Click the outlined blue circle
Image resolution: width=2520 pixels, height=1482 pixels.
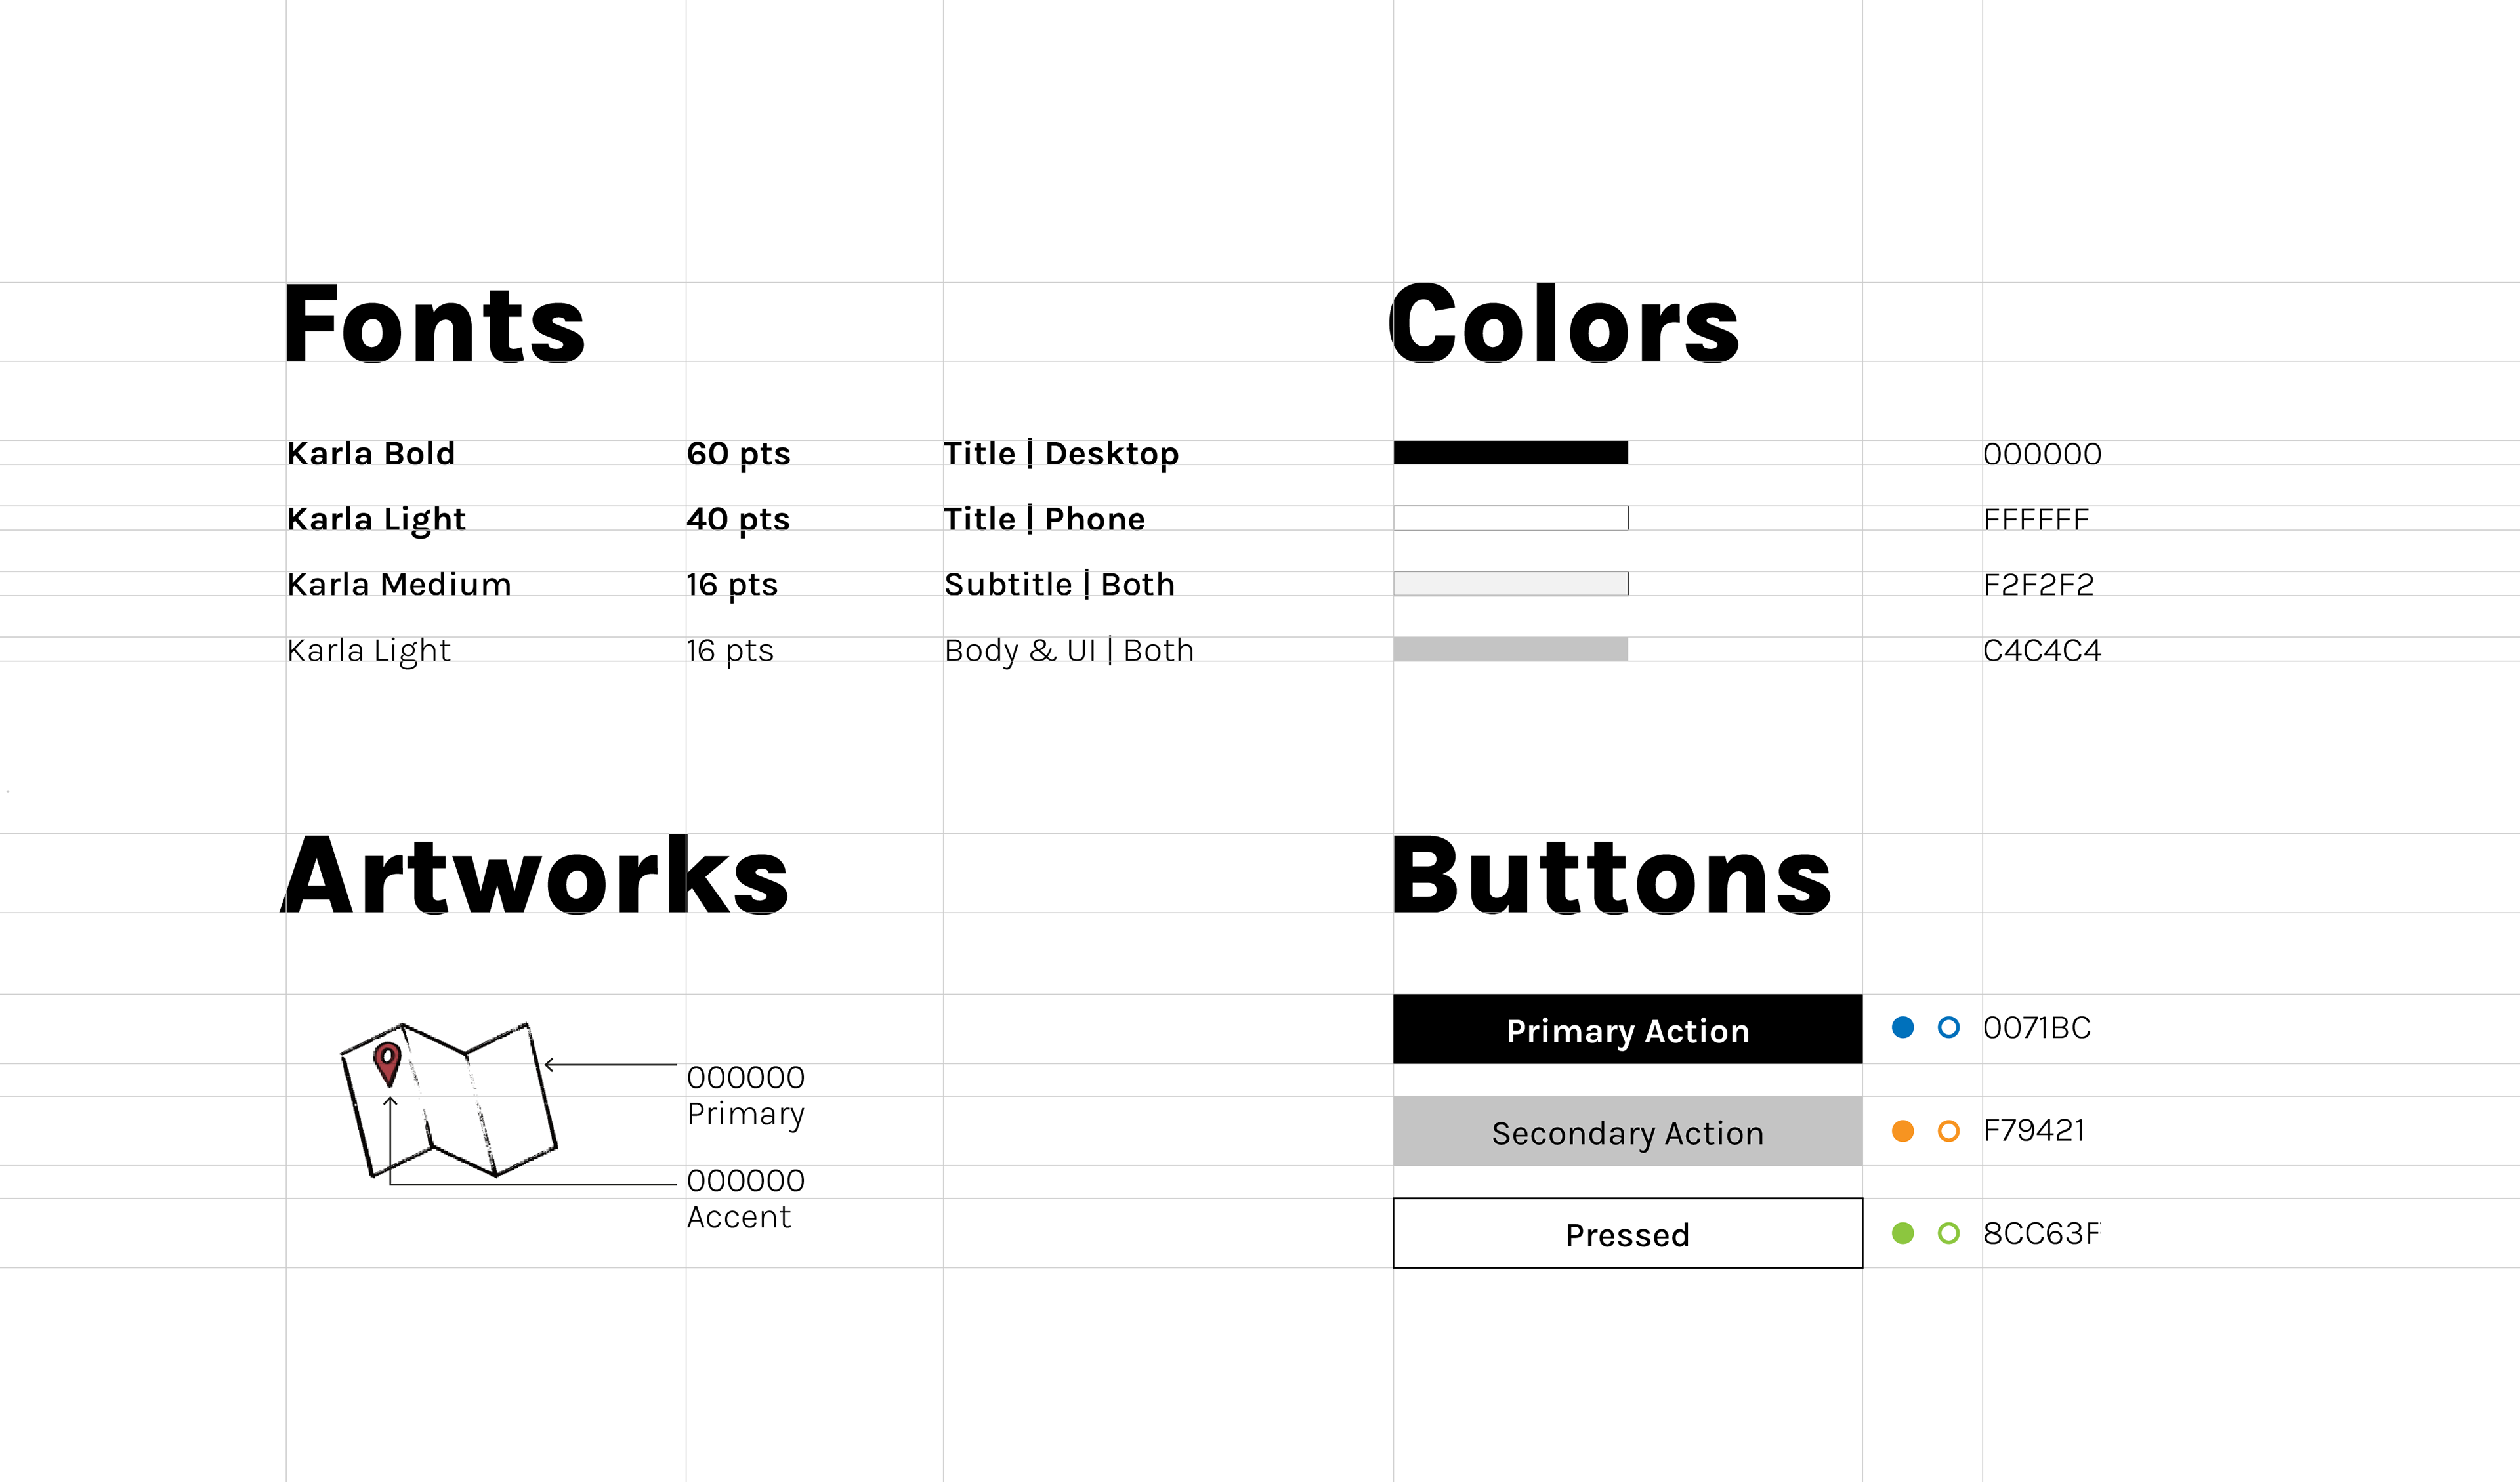tap(1948, 1027)
